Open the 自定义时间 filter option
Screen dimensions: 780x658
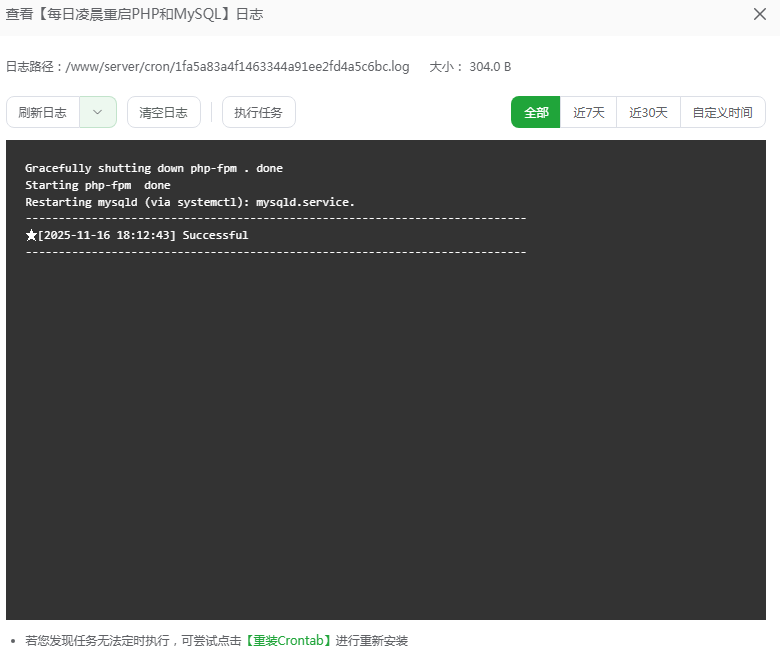[x=722, y=113]
